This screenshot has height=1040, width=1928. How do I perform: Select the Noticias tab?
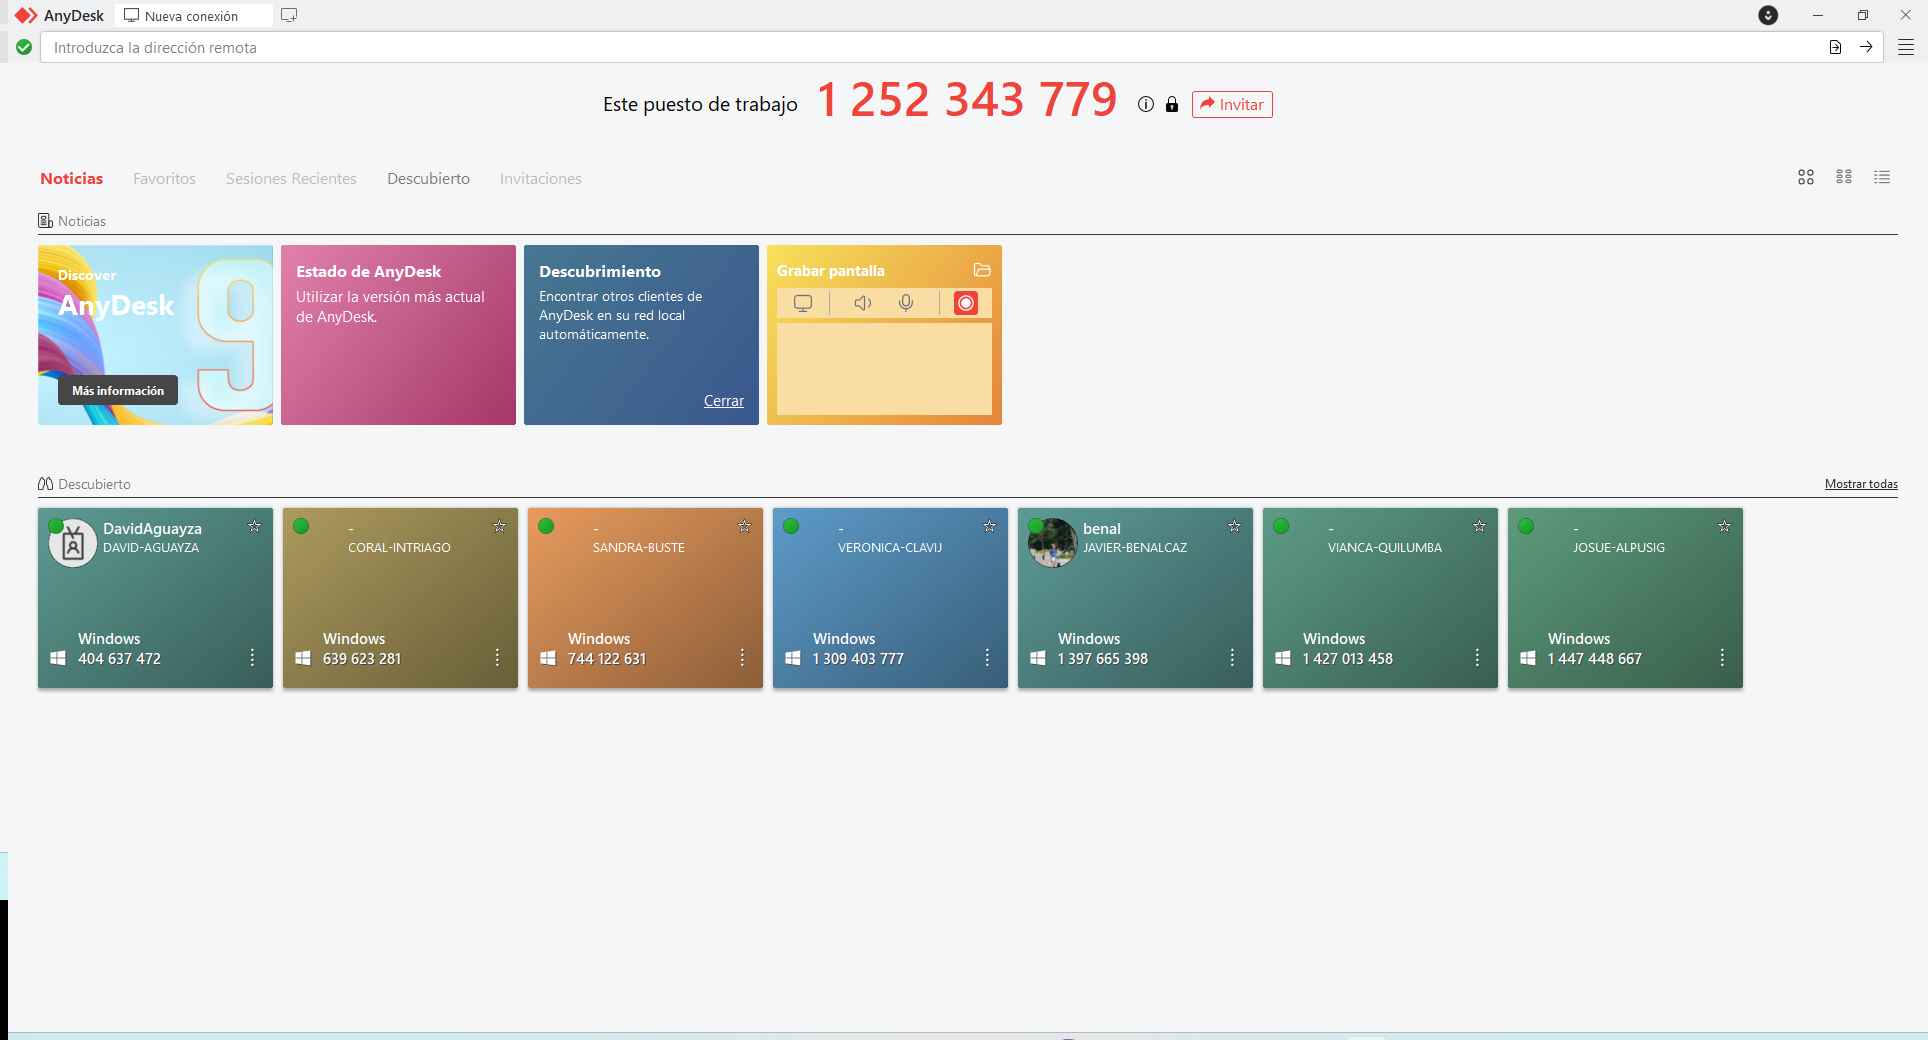pyautogui.click(x=72, y=178)
